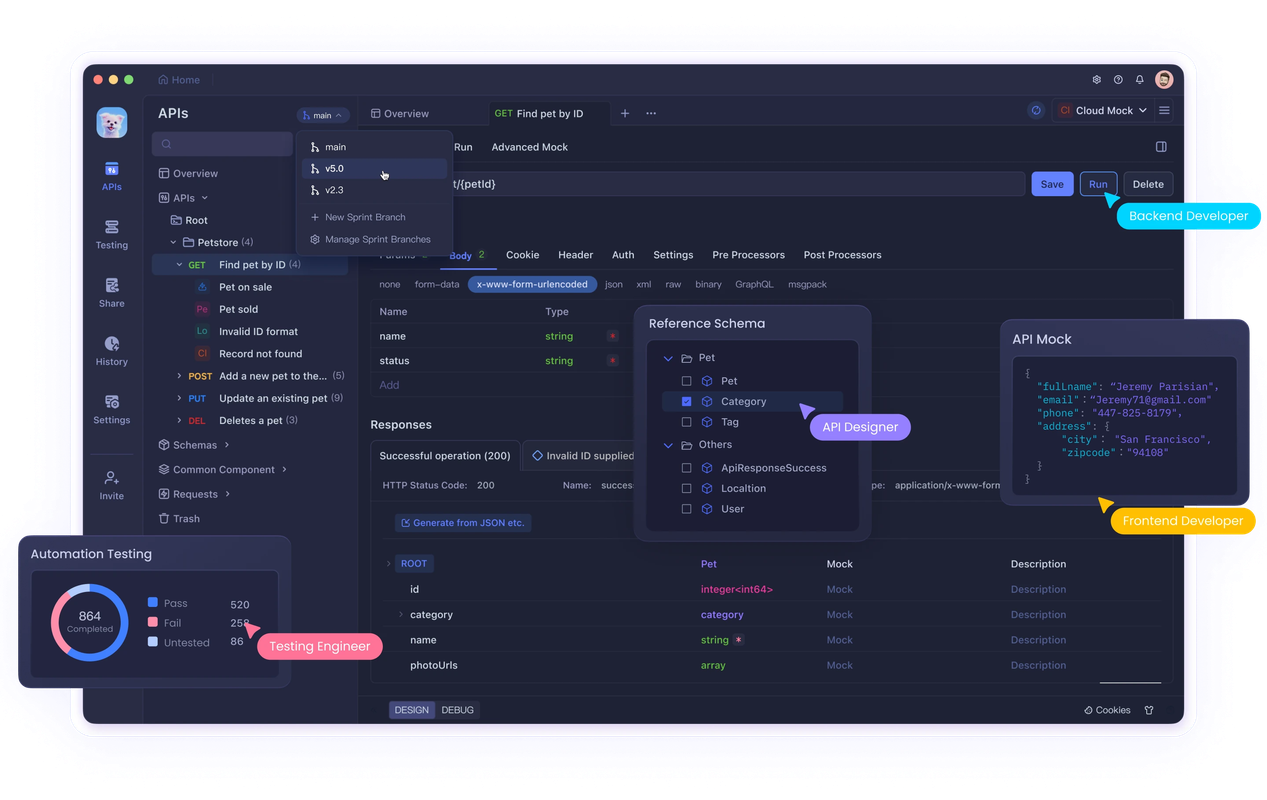Check the Tag schema checkbox

[x=686, y=422]
